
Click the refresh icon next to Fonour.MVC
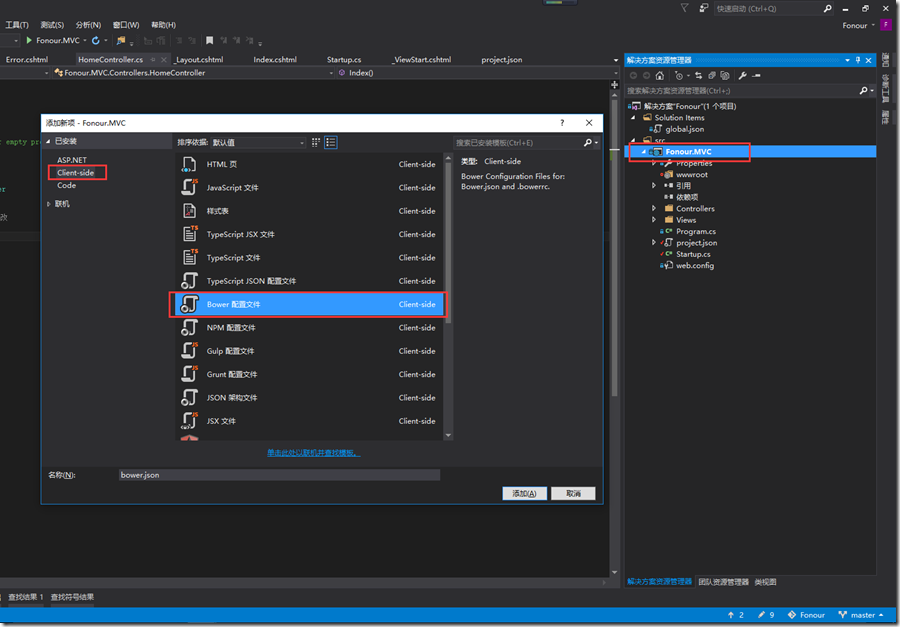(96, 40)
